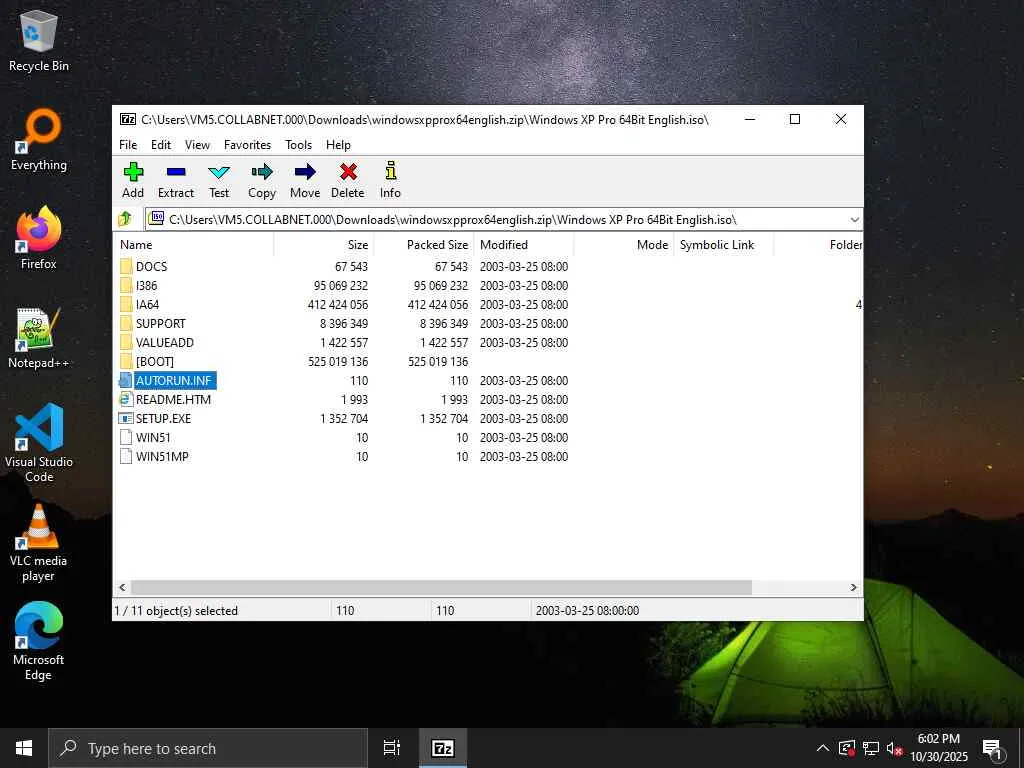Click the Extract toolbar icon

point(176,172)
